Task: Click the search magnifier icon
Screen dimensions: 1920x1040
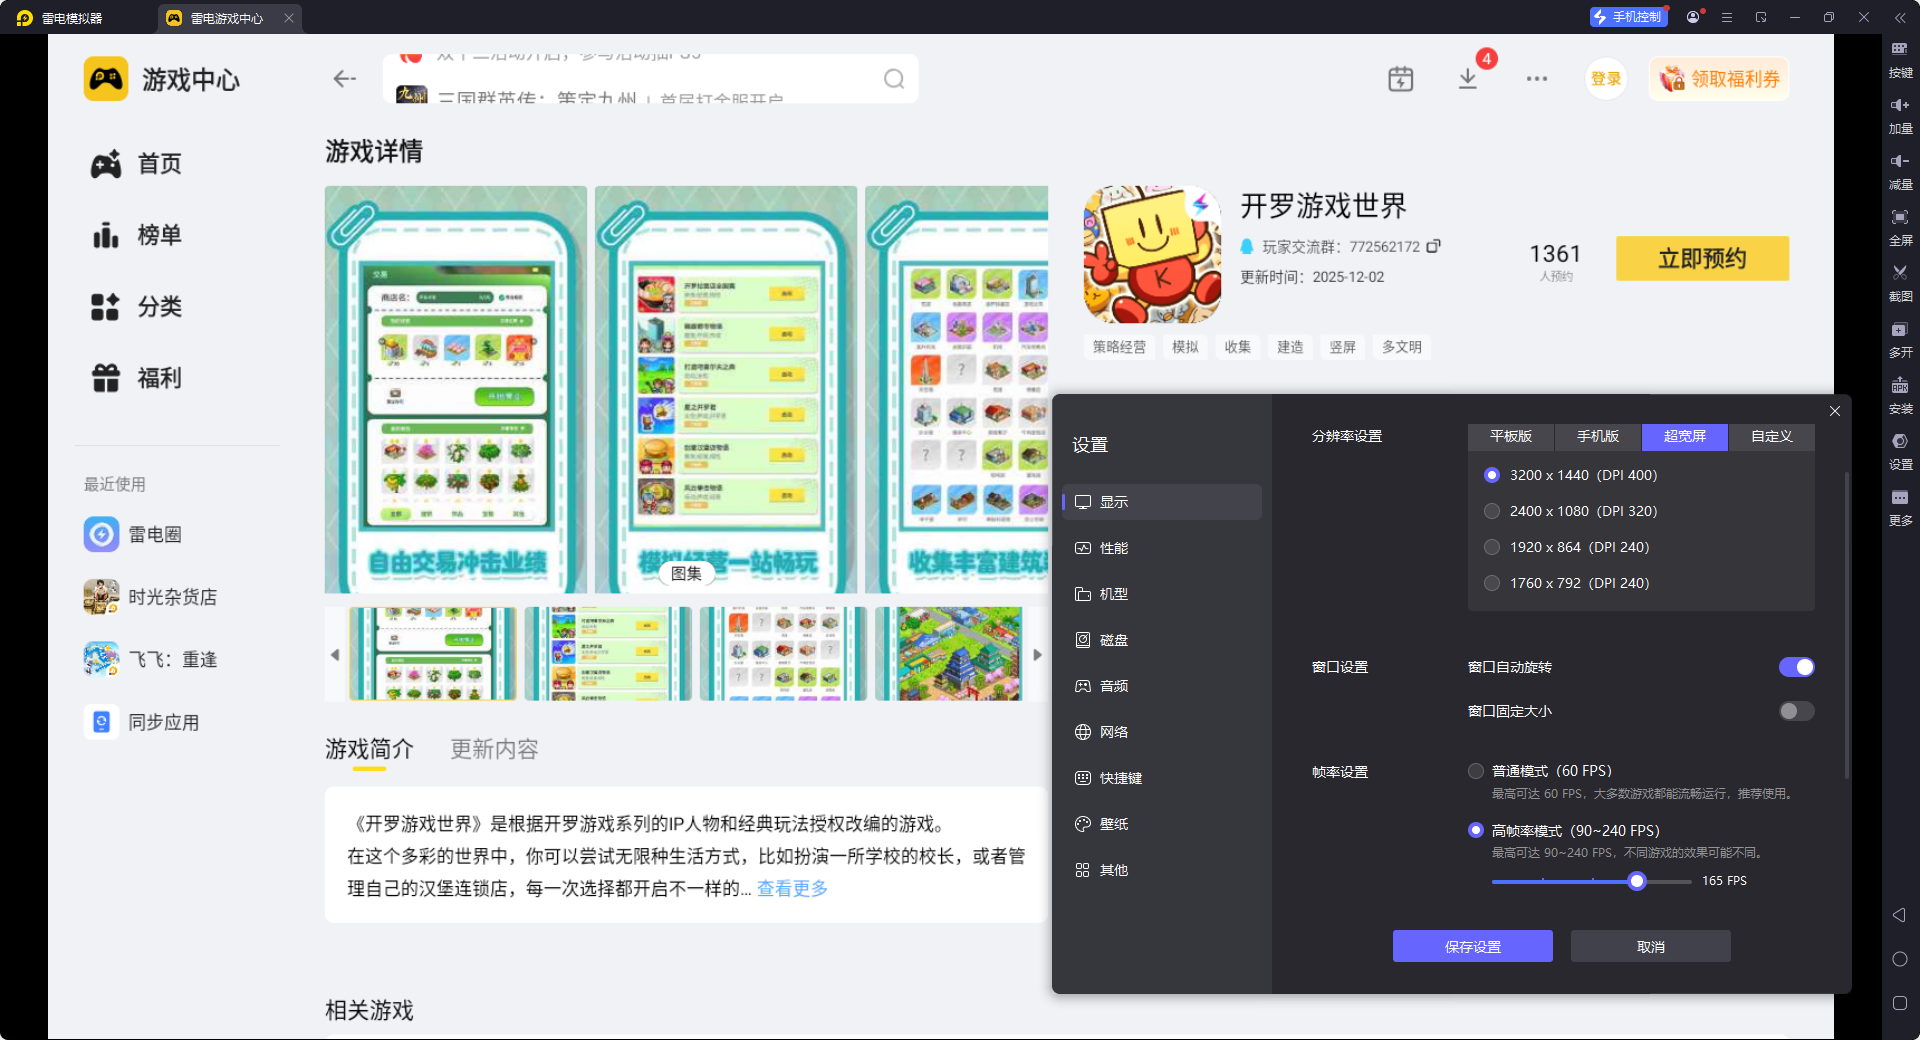Action: (893, 79)
